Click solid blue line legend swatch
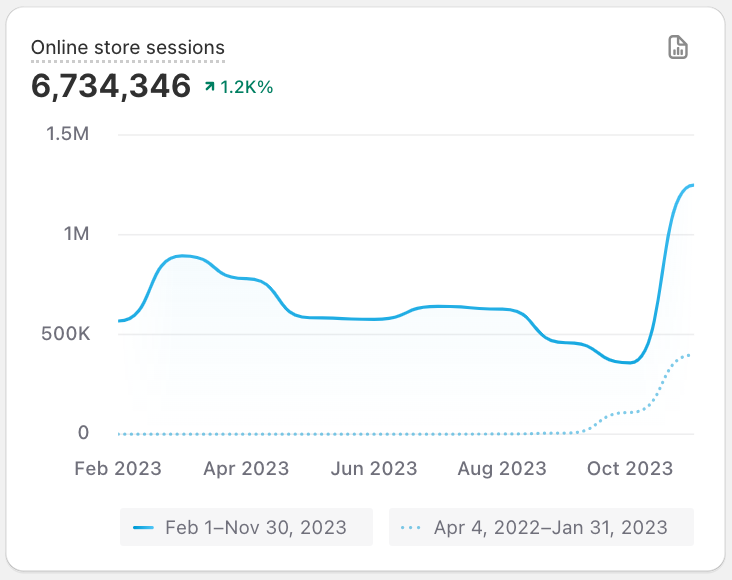This screenshot has height=580, width=732. 143,527
